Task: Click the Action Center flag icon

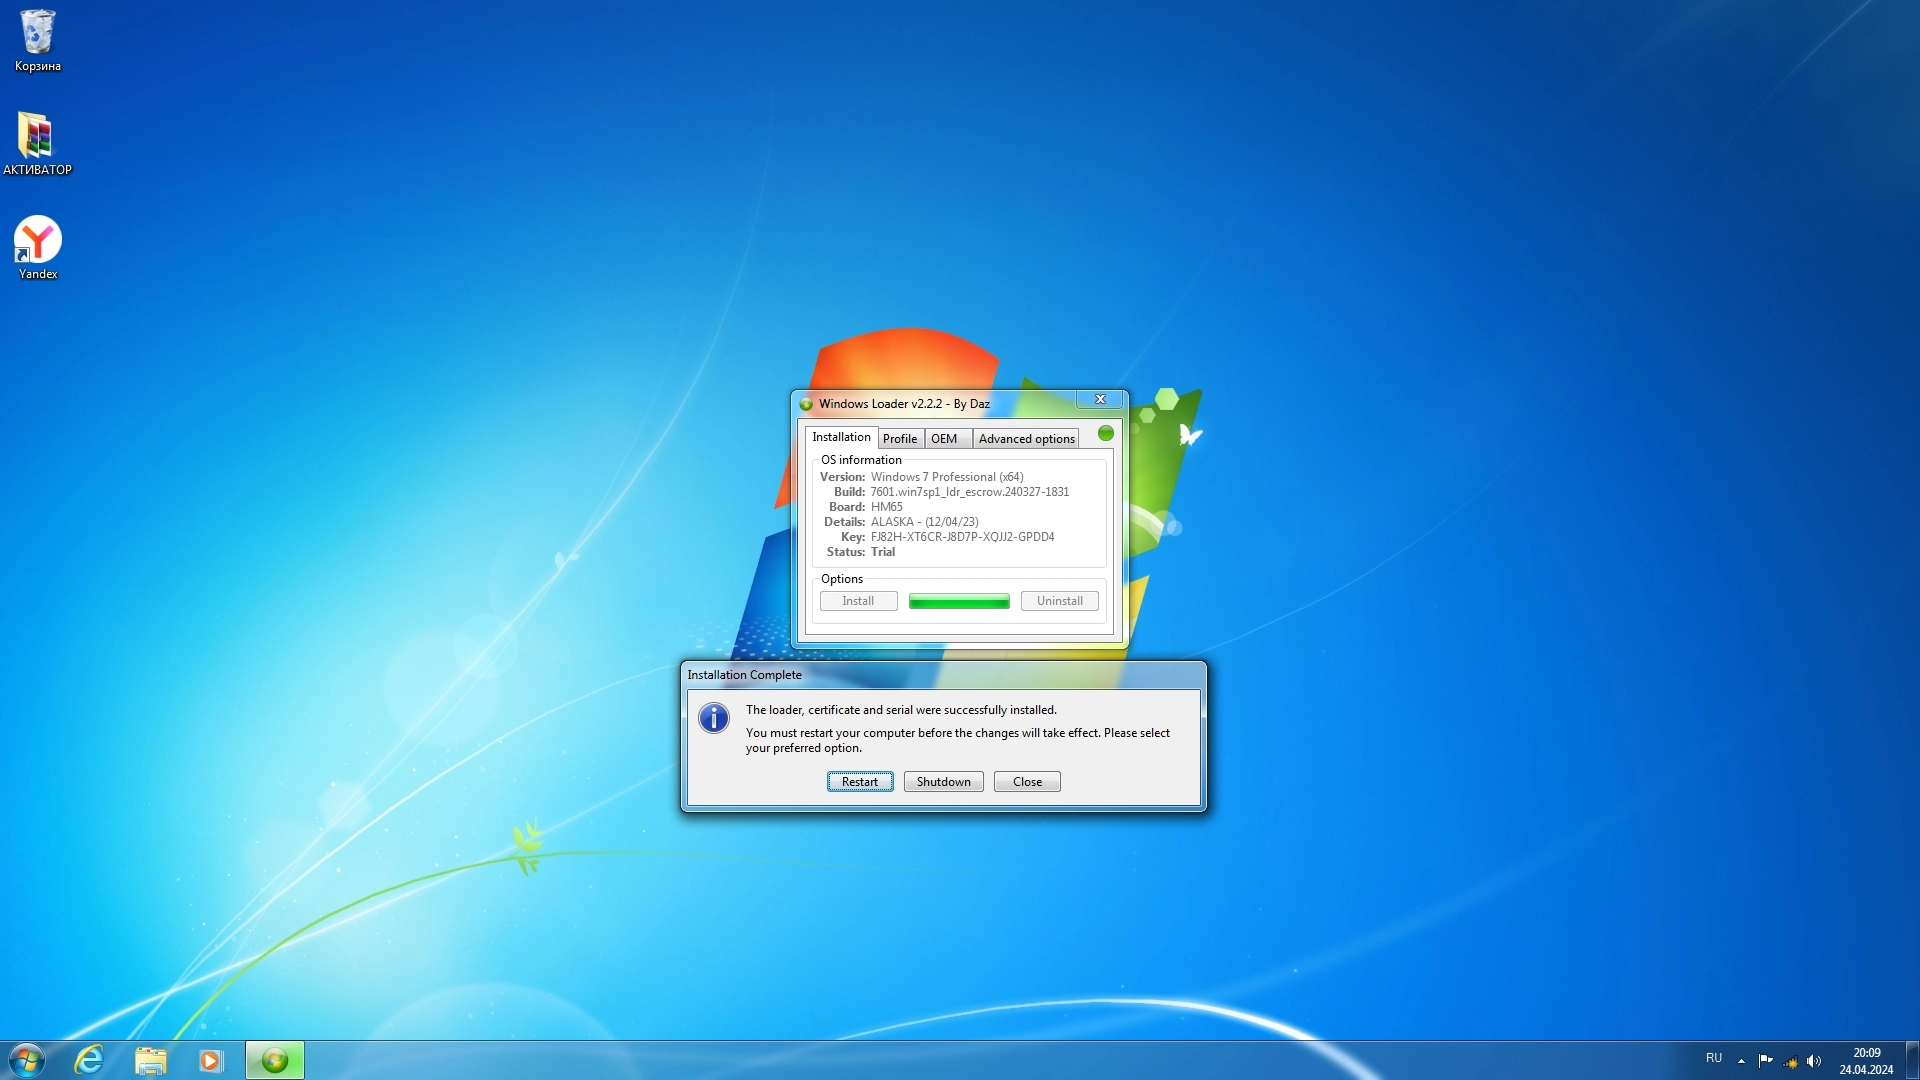Action: (x=1765, y=1060)
